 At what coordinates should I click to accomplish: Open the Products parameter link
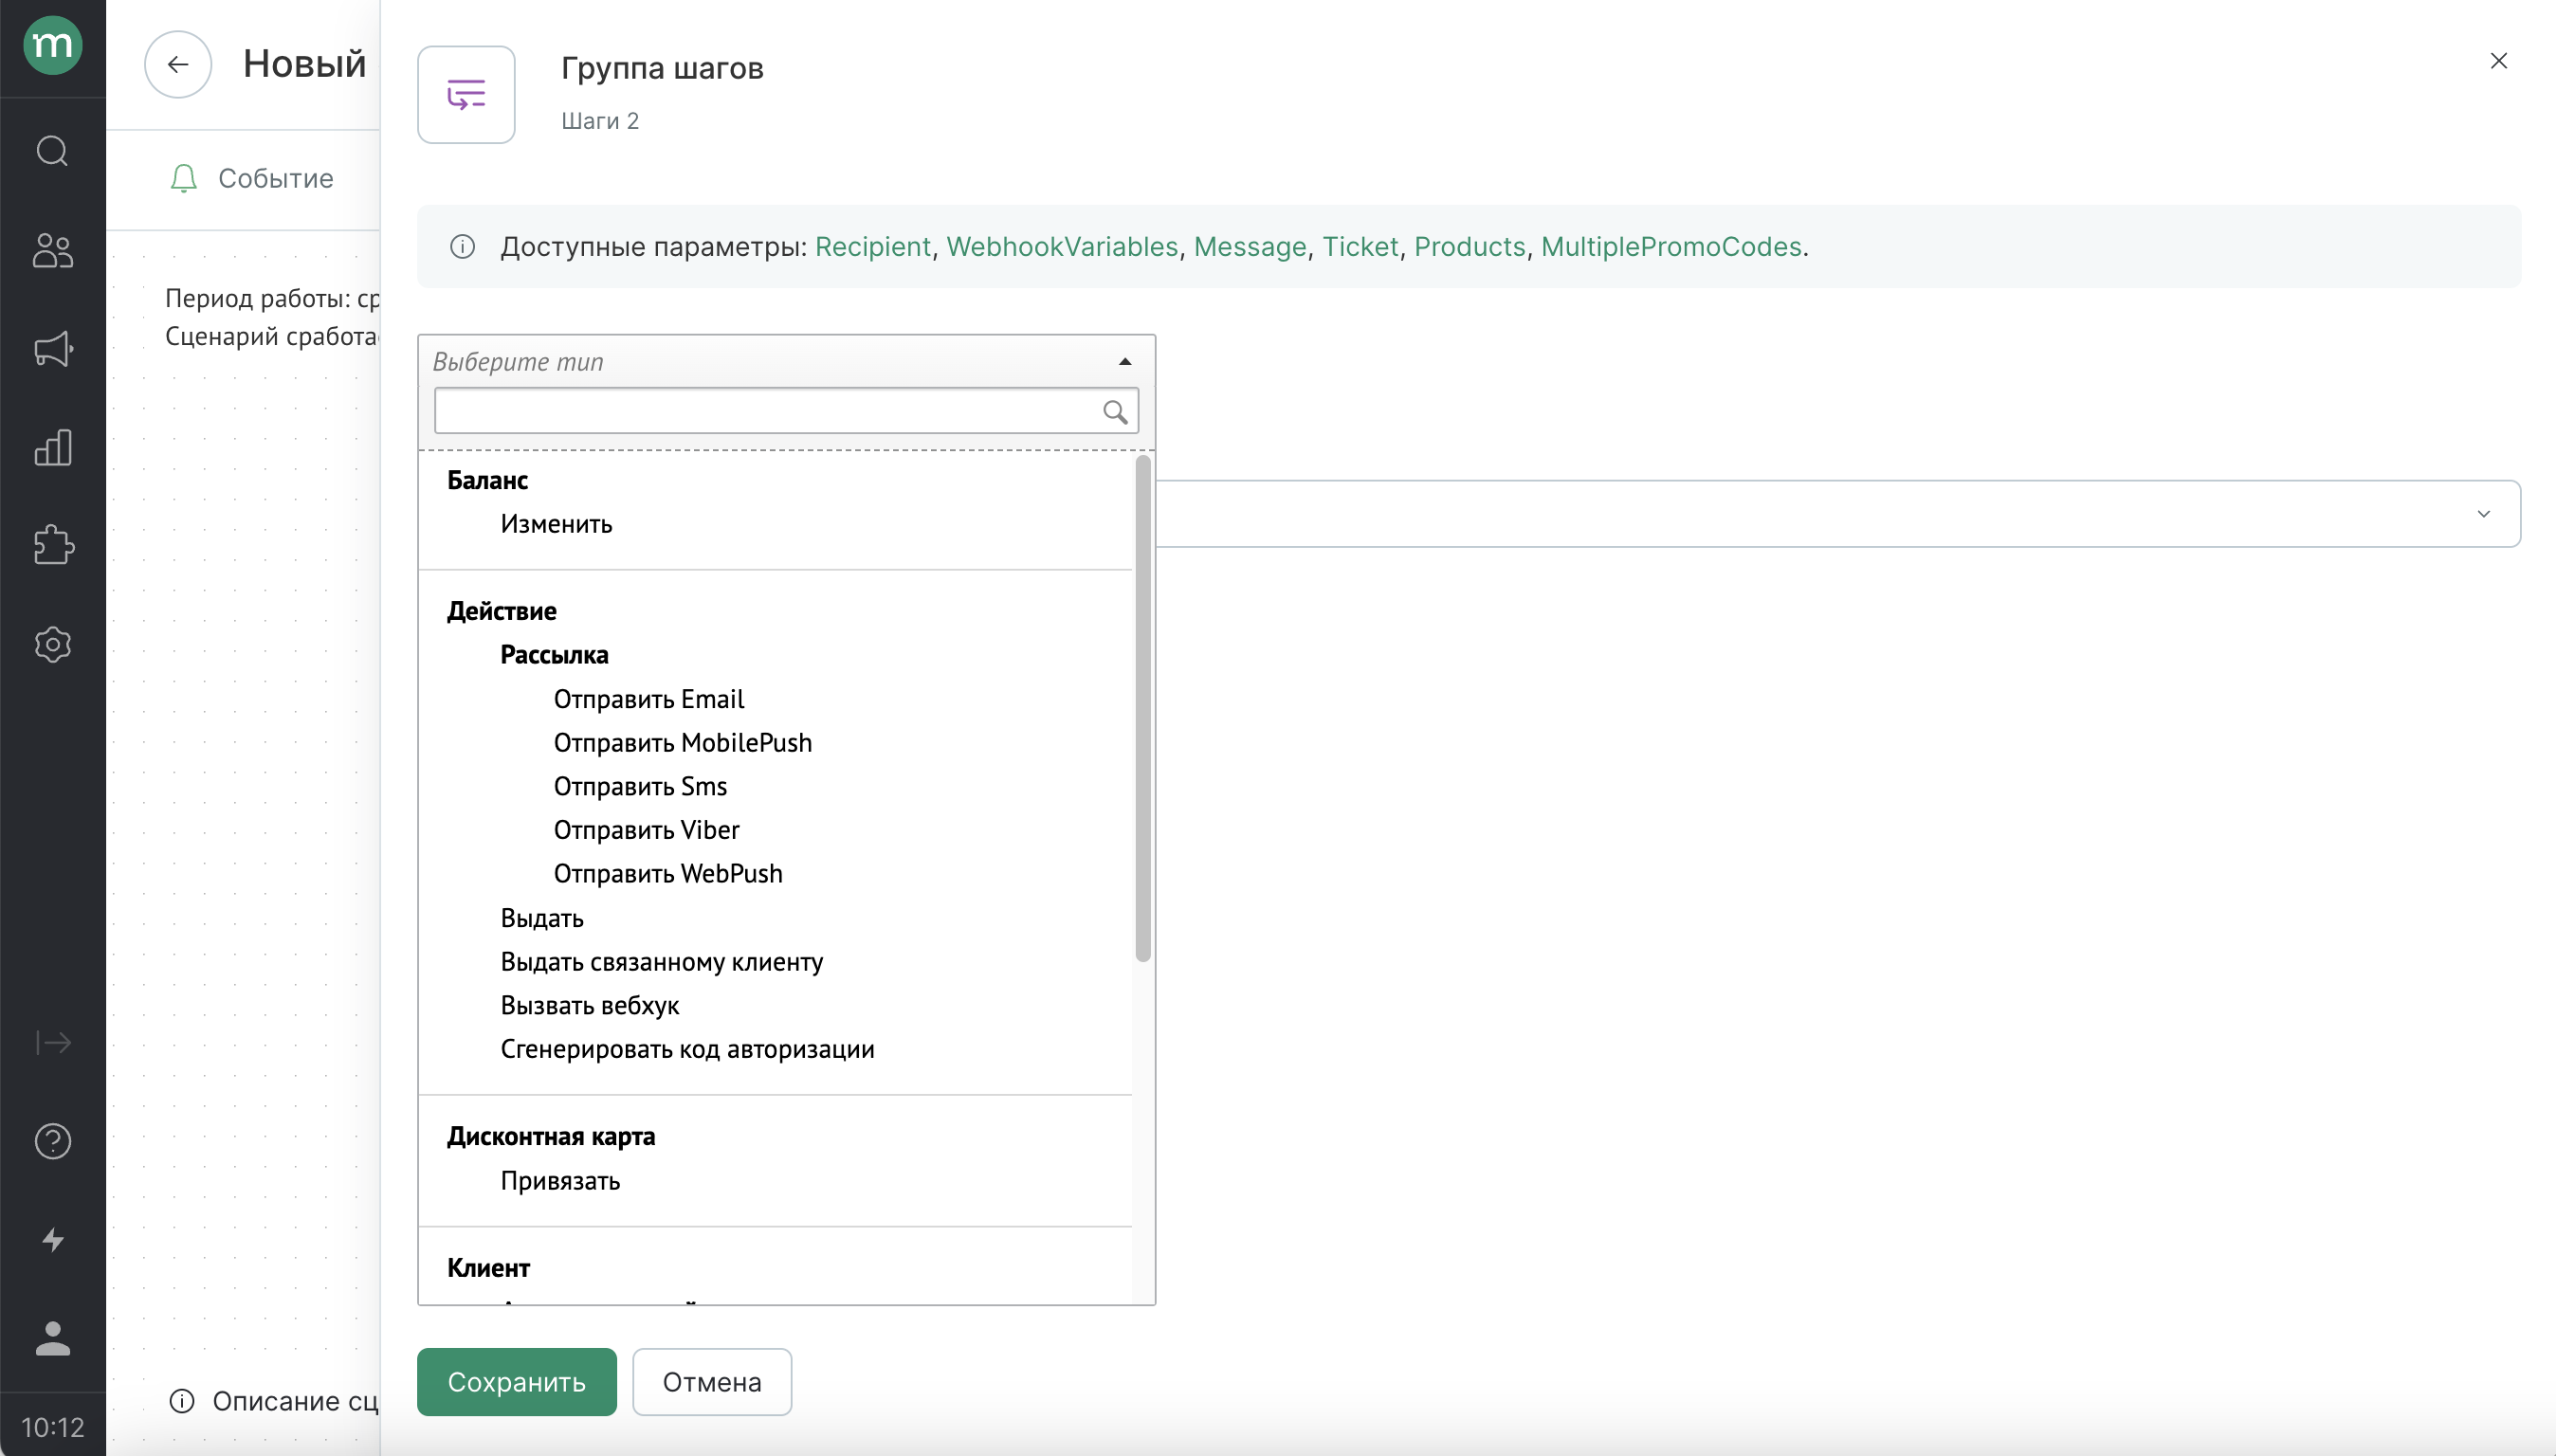pyautogui.click(x=1469, y=246)
